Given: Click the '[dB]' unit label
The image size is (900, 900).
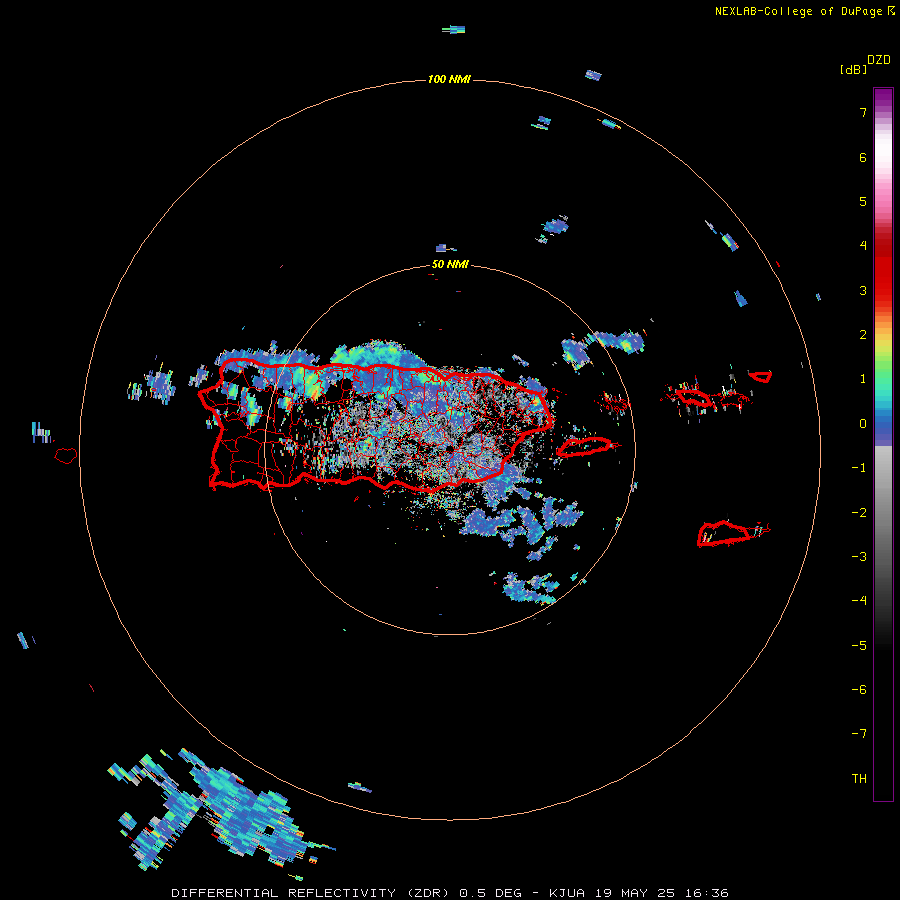Looking at the screenshot, I should click(854, 69).
